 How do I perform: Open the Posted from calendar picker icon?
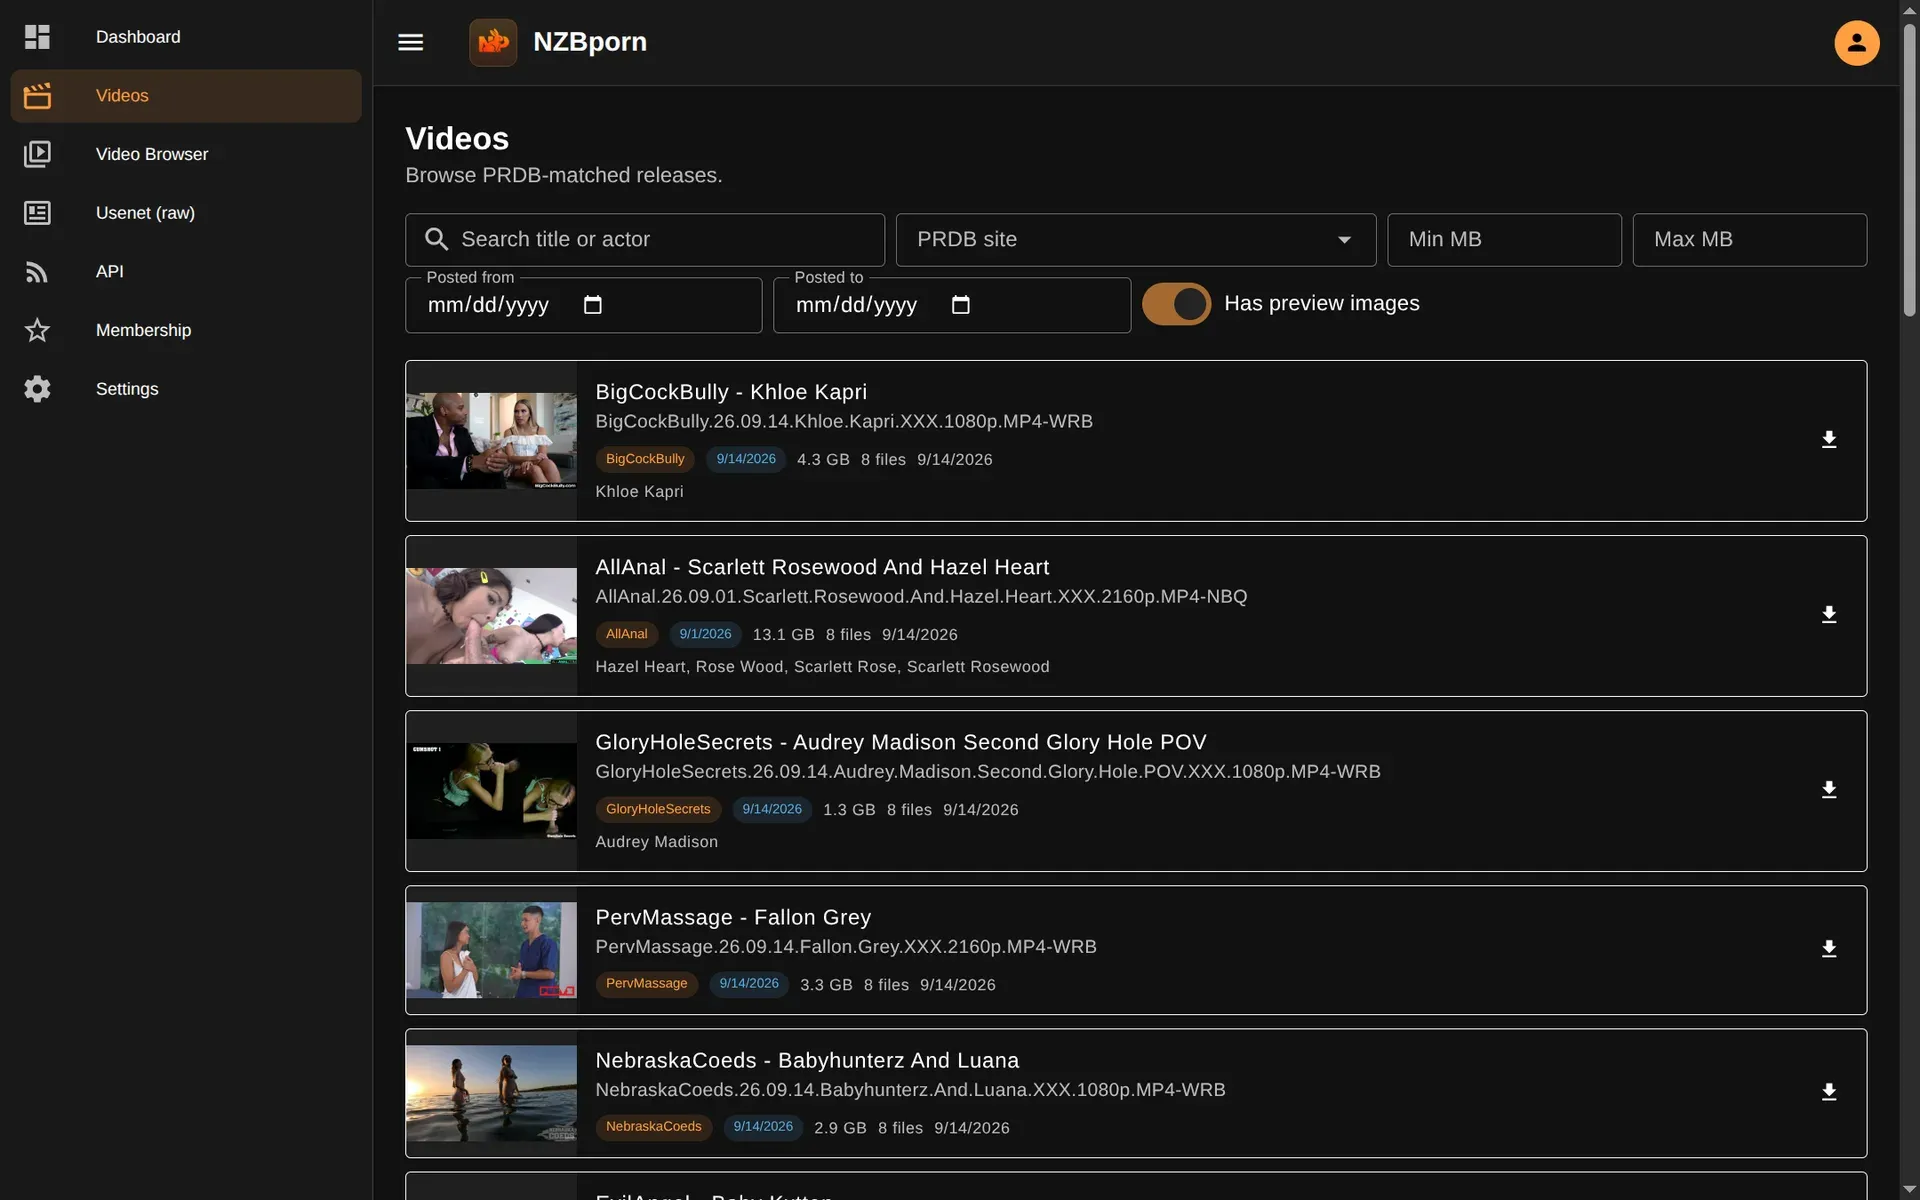593,305
